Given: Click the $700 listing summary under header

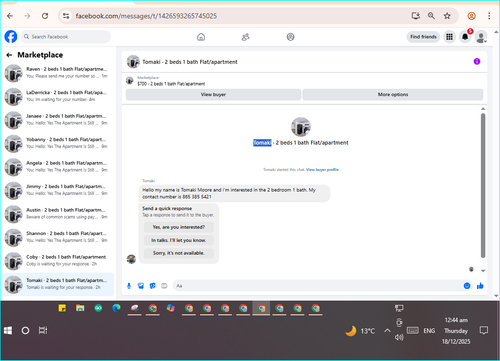Looking at the screenshot, I should point(171,84).
